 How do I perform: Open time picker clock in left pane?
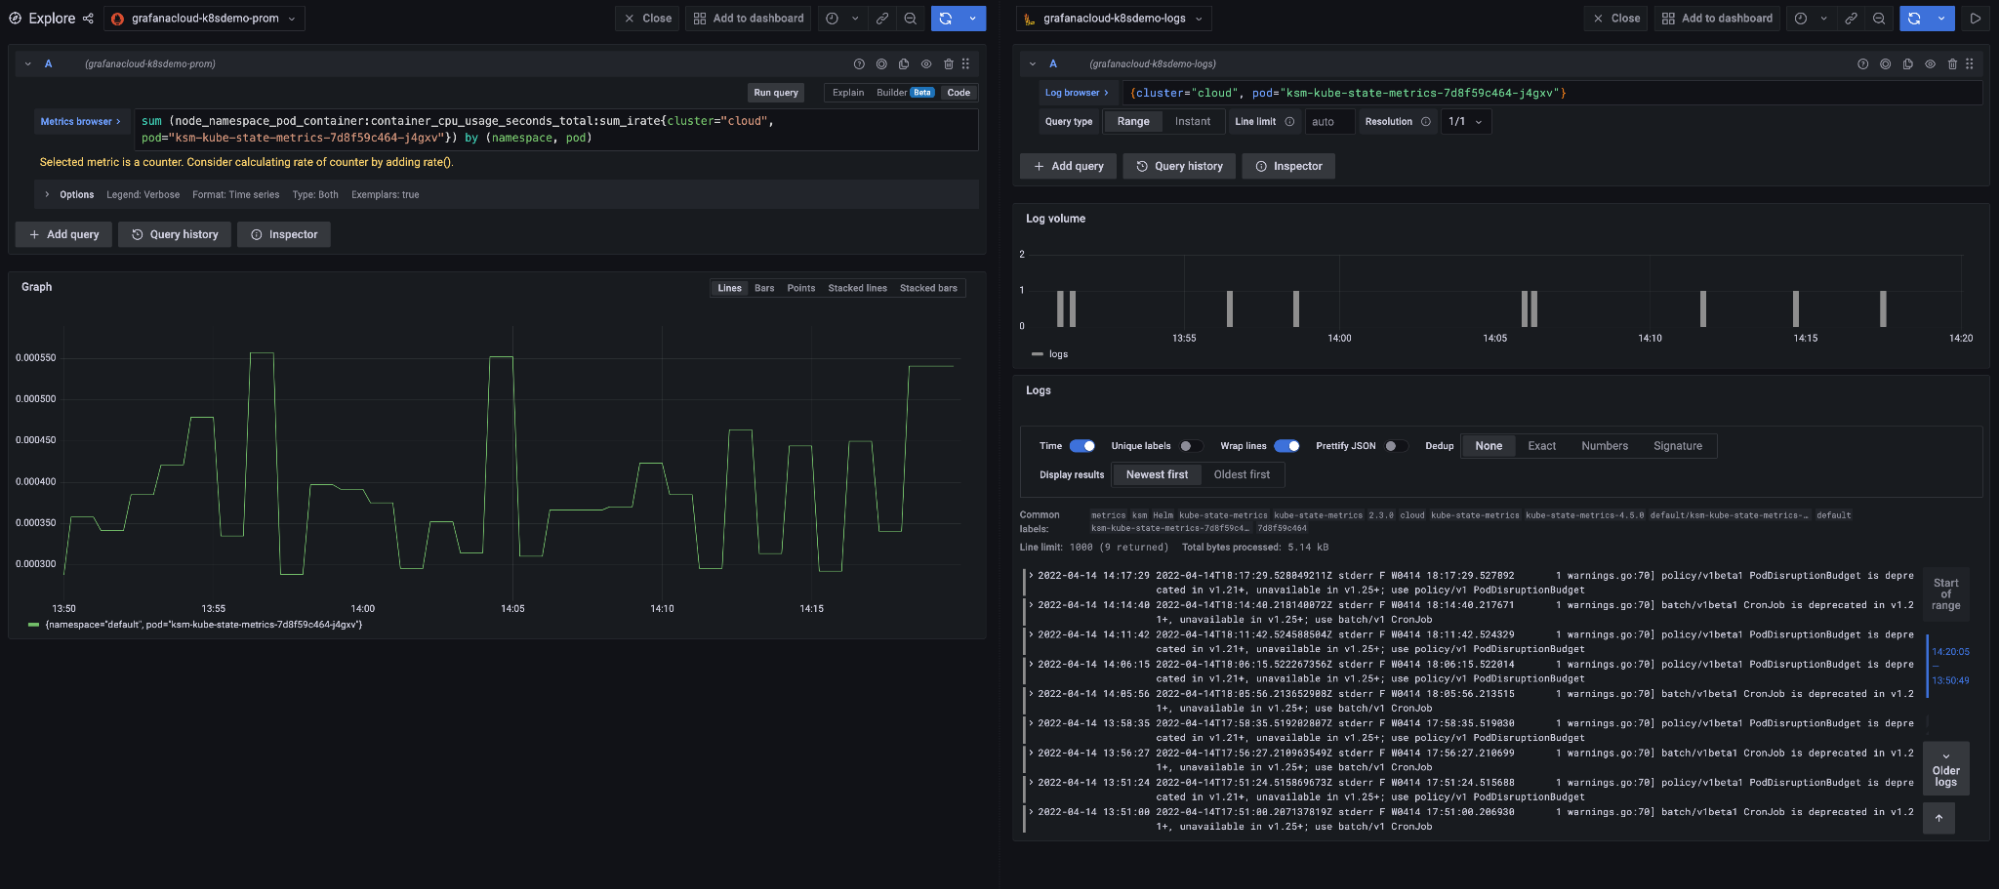click(832, 18)
